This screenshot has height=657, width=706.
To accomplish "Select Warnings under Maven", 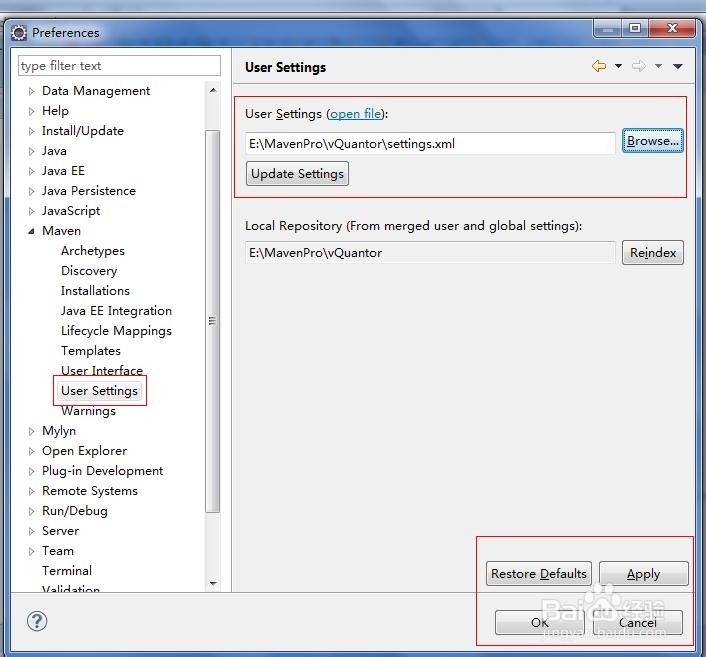I will pos(88,411).
